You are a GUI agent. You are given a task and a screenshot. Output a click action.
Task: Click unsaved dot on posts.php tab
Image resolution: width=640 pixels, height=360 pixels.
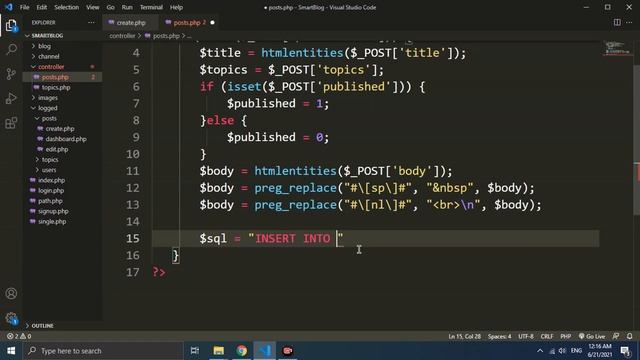tap(212, 22)
